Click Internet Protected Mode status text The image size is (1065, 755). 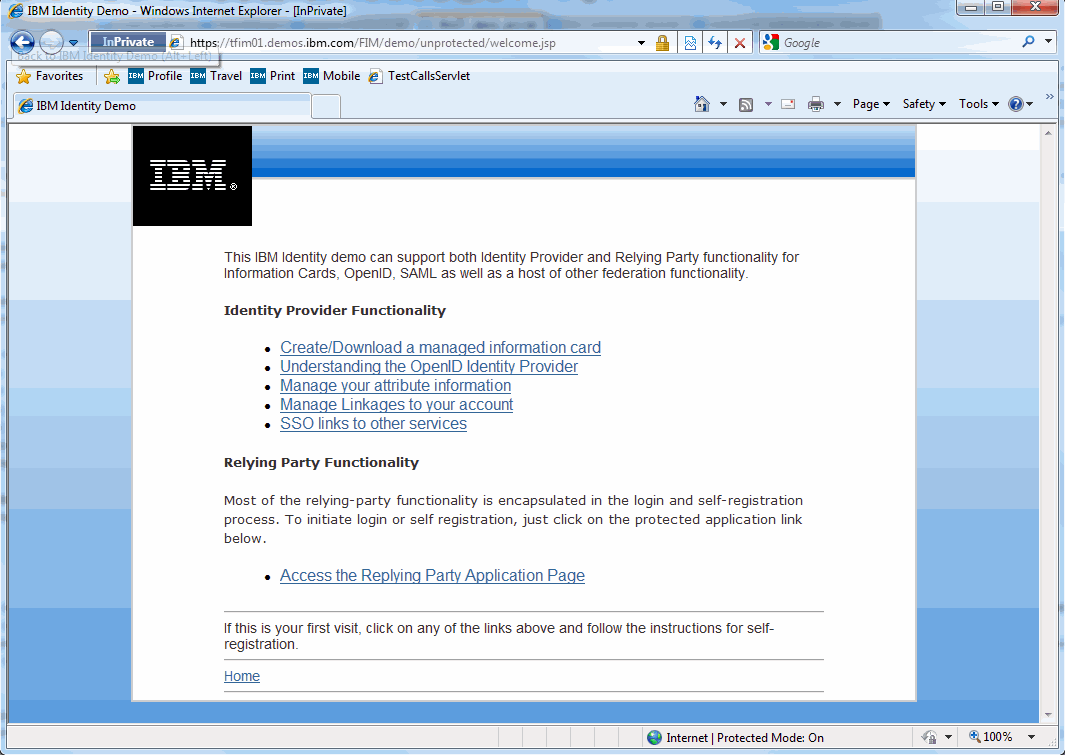745,738
